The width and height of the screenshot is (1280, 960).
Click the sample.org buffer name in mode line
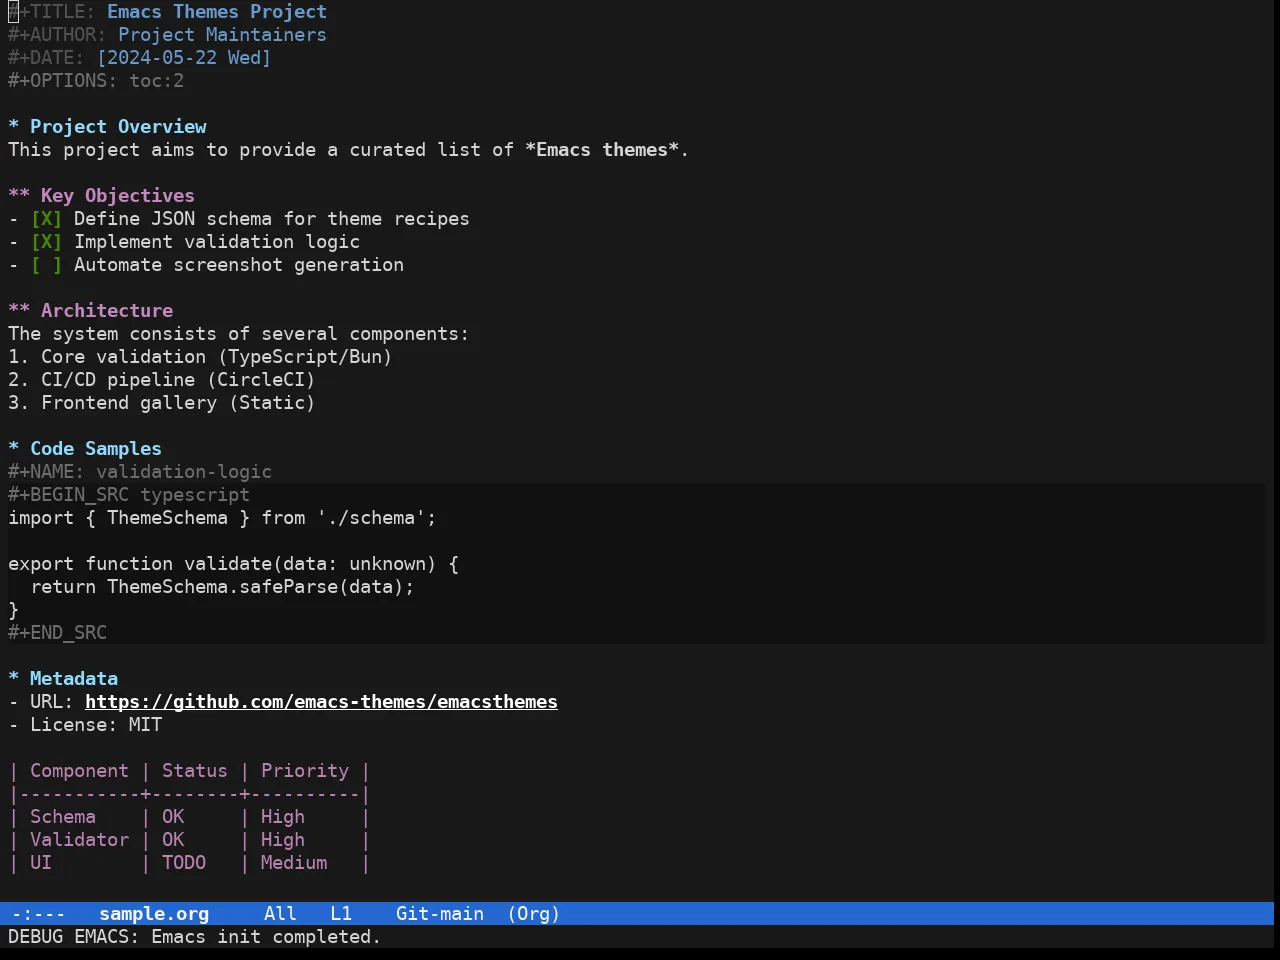154,914
